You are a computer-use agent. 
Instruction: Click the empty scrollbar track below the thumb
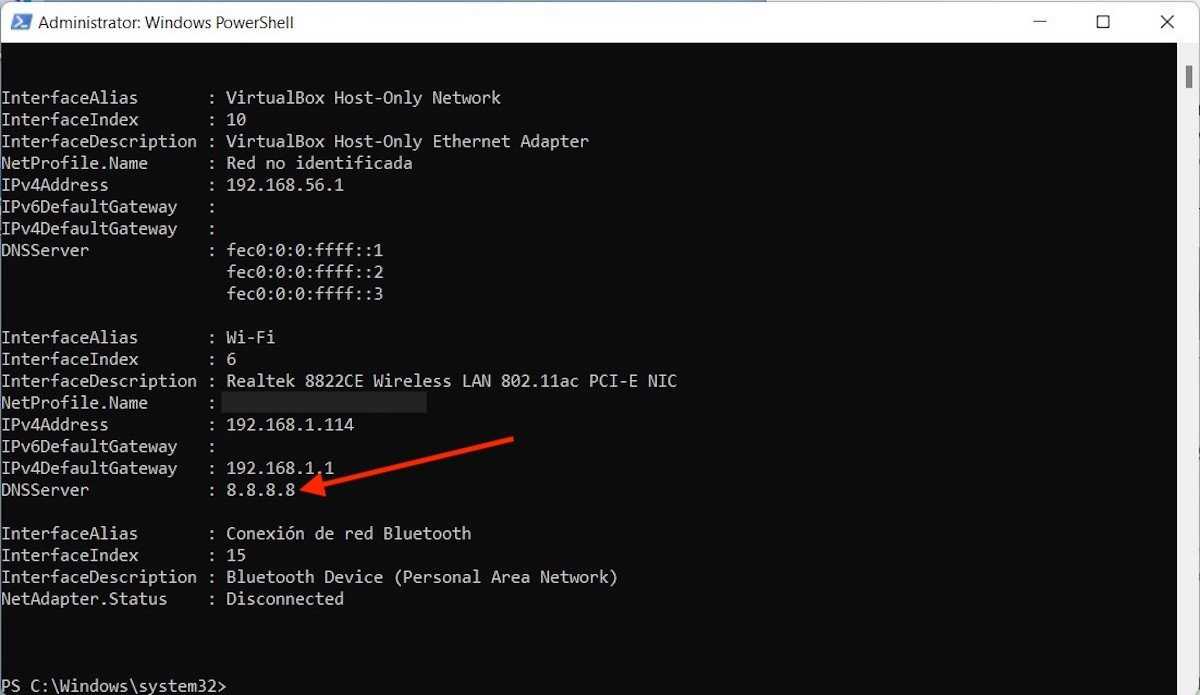[x=1188, y=400]
